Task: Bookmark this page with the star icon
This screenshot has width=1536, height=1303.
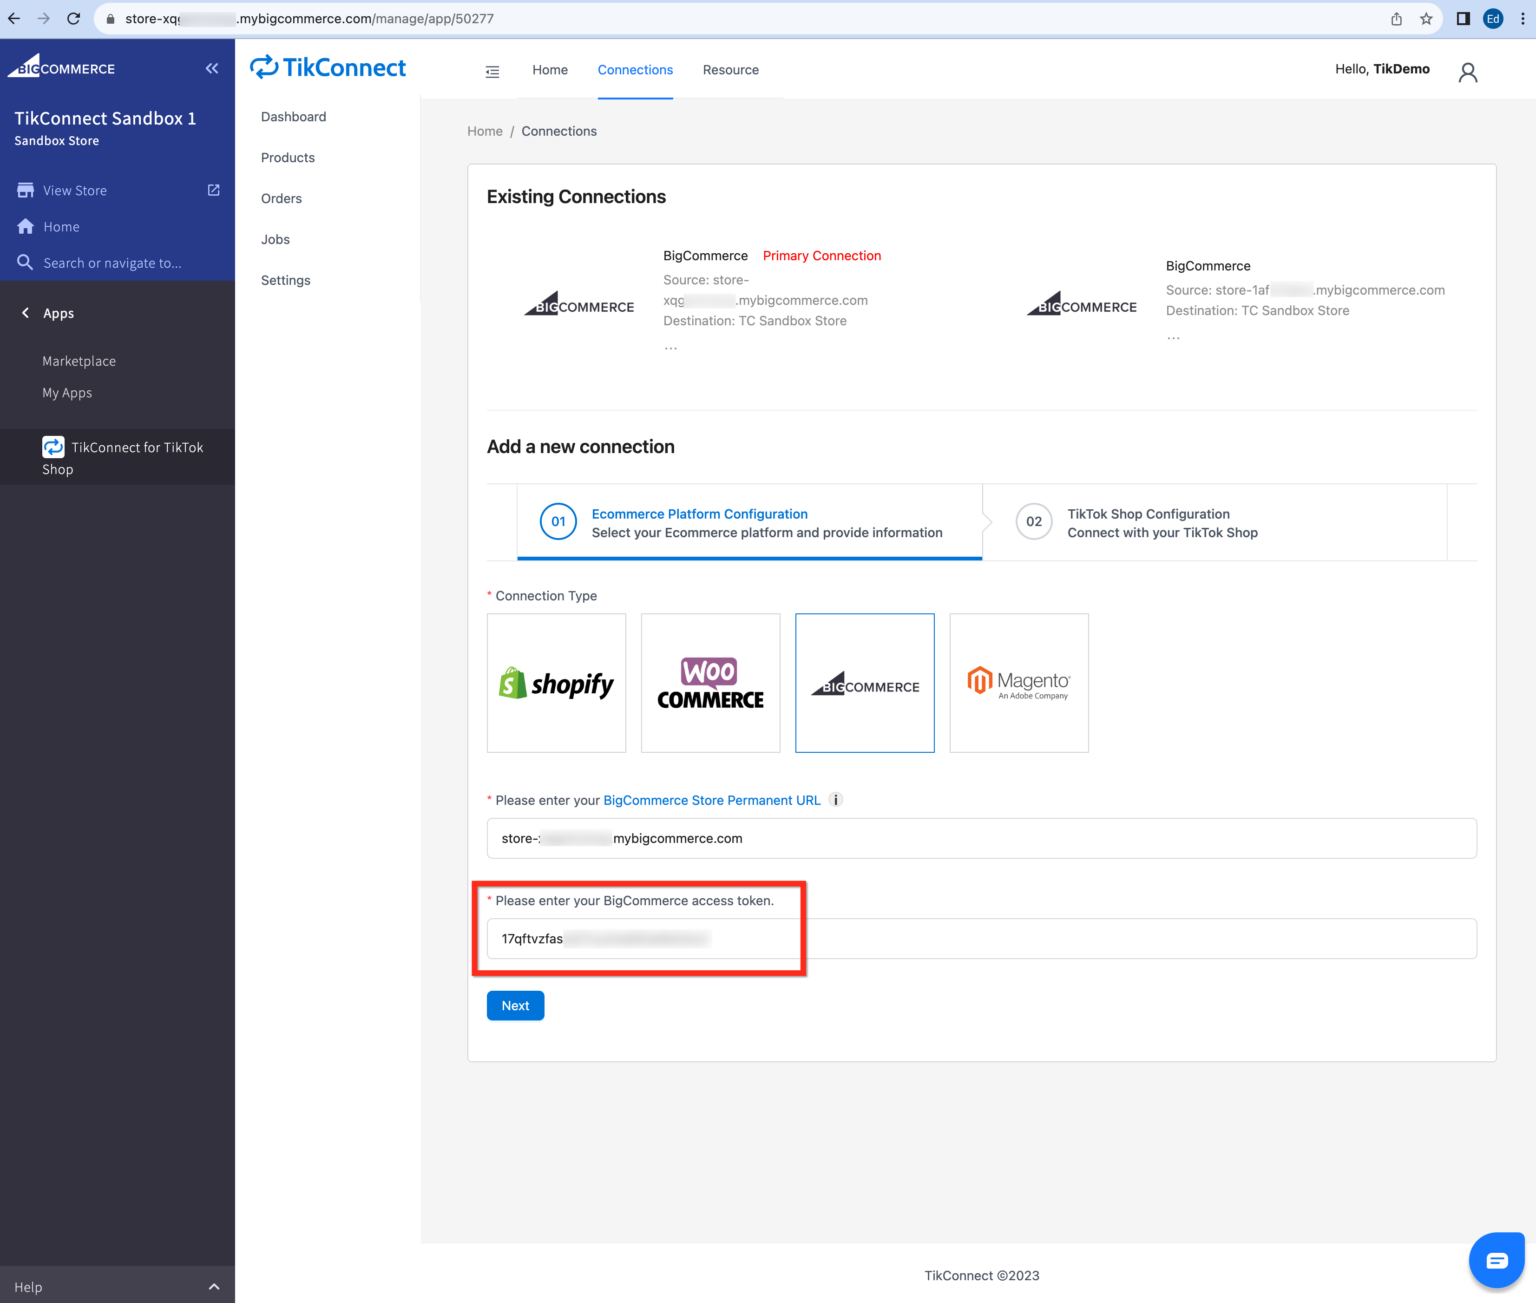Action: point(1426,18)
